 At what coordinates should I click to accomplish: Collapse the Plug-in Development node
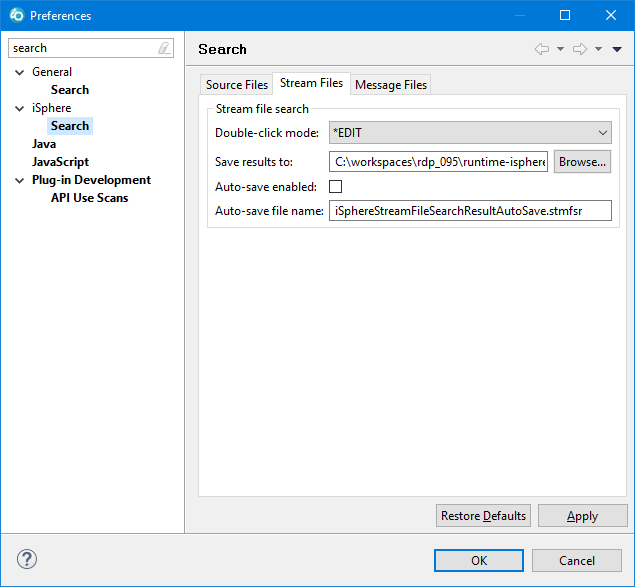19,181
